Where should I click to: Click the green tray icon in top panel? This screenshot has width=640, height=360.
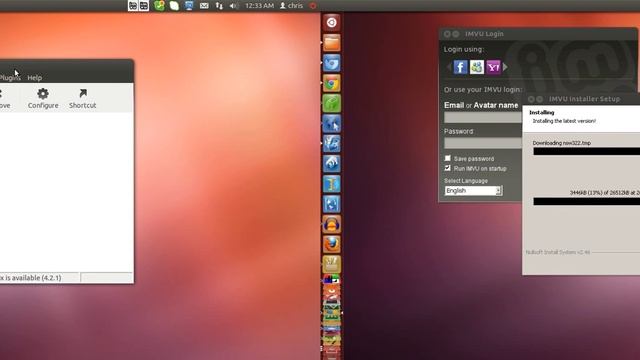(159, 6)
